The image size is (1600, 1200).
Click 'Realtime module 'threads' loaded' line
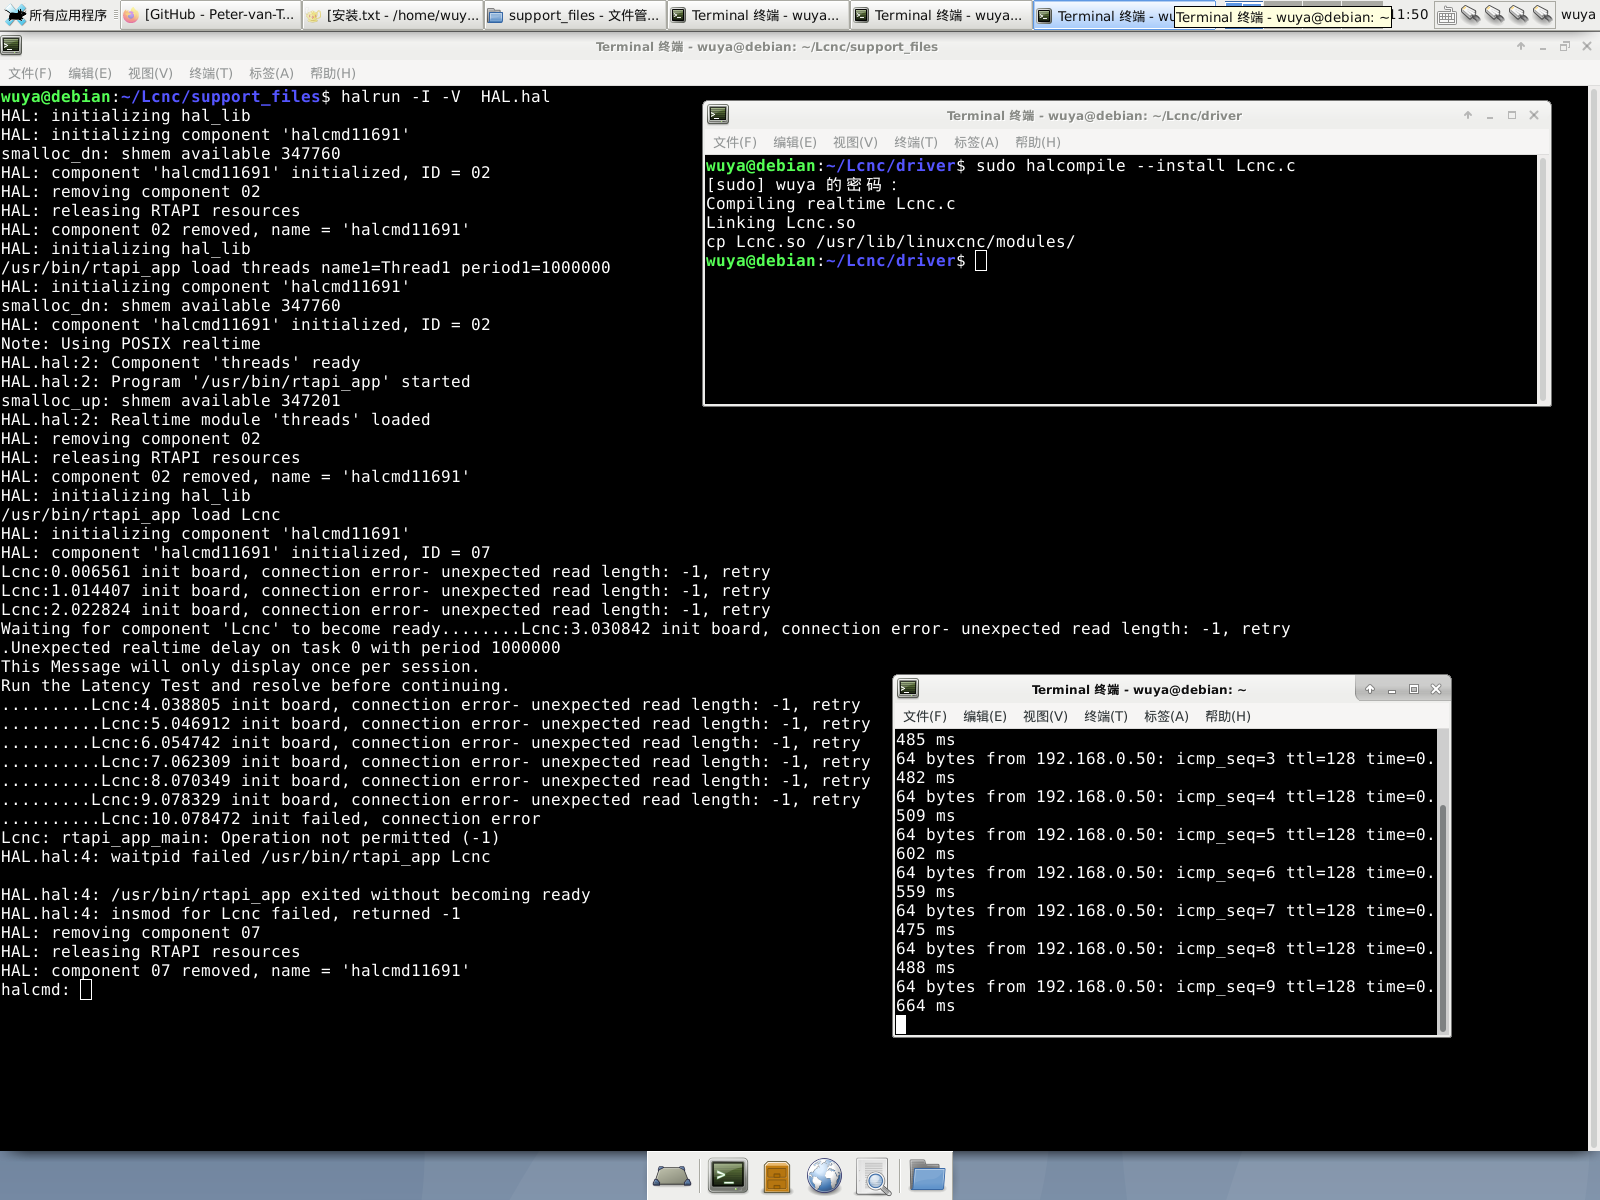tap(216, 420)
